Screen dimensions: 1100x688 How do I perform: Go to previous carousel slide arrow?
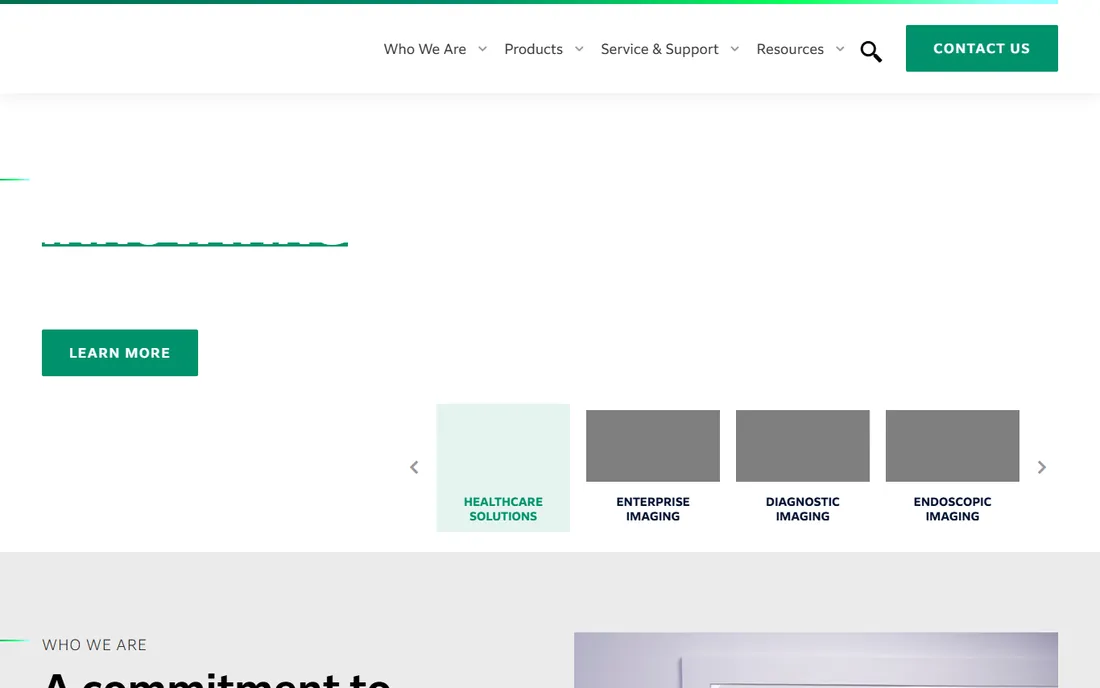[x=414, y=467]
